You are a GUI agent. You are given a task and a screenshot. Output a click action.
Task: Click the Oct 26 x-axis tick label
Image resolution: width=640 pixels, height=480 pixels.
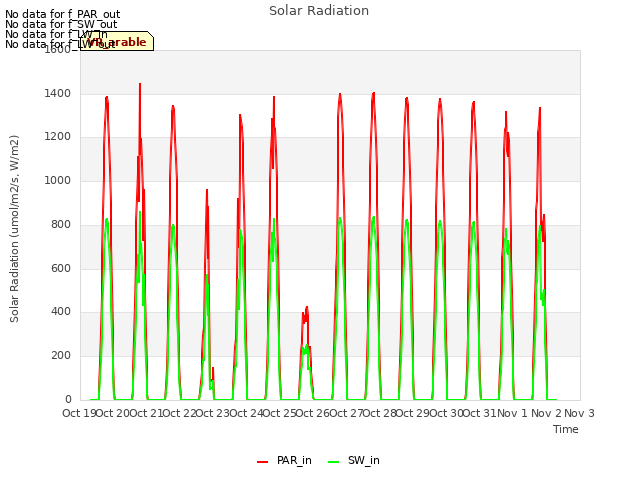pyautogui.click(x=312, y=413)
